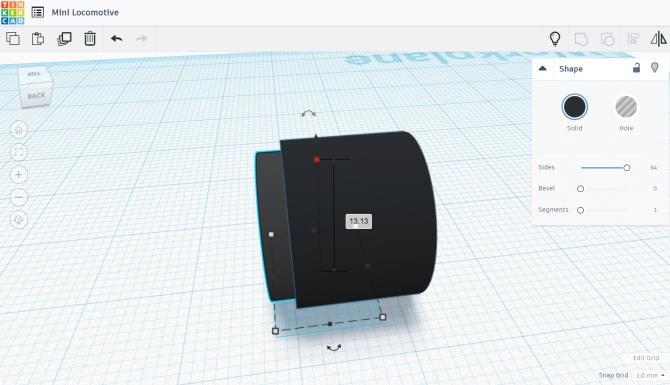This screenshot has width=670, height=385.
Task: Click the black cone lift handle above cylinder
Action: click(x=316, y=136)
